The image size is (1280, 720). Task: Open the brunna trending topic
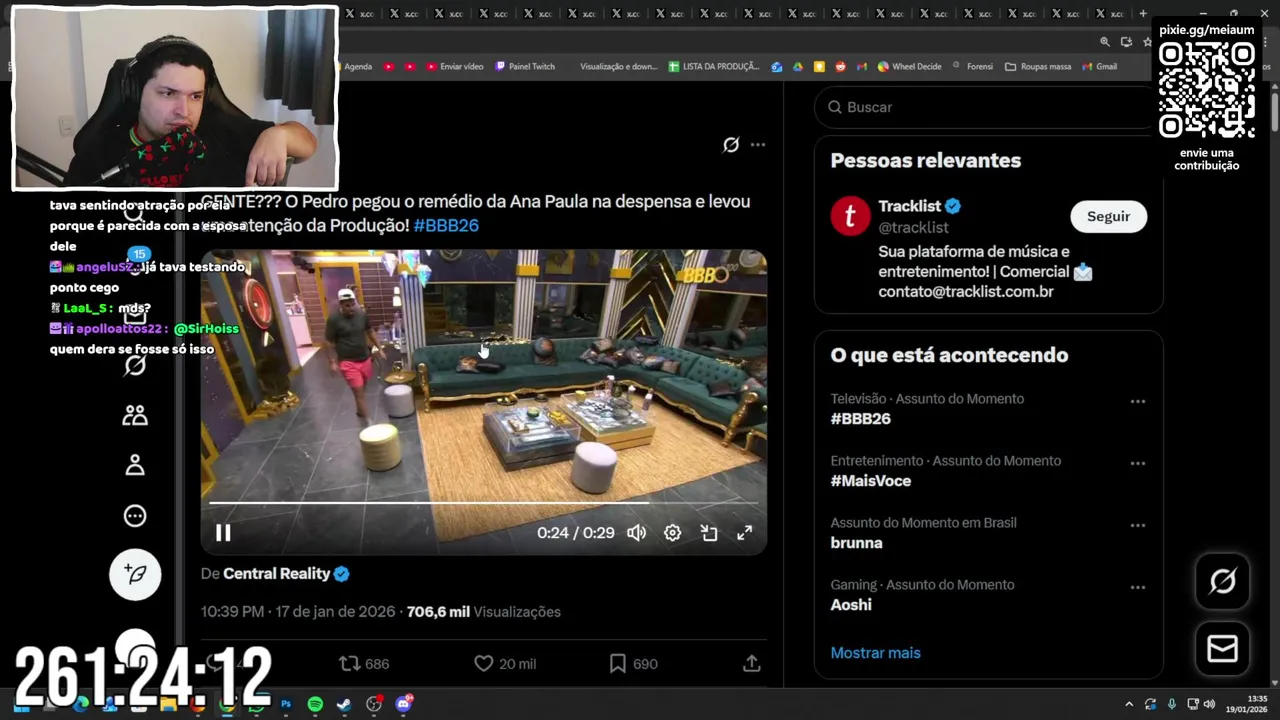click(856, 543)
